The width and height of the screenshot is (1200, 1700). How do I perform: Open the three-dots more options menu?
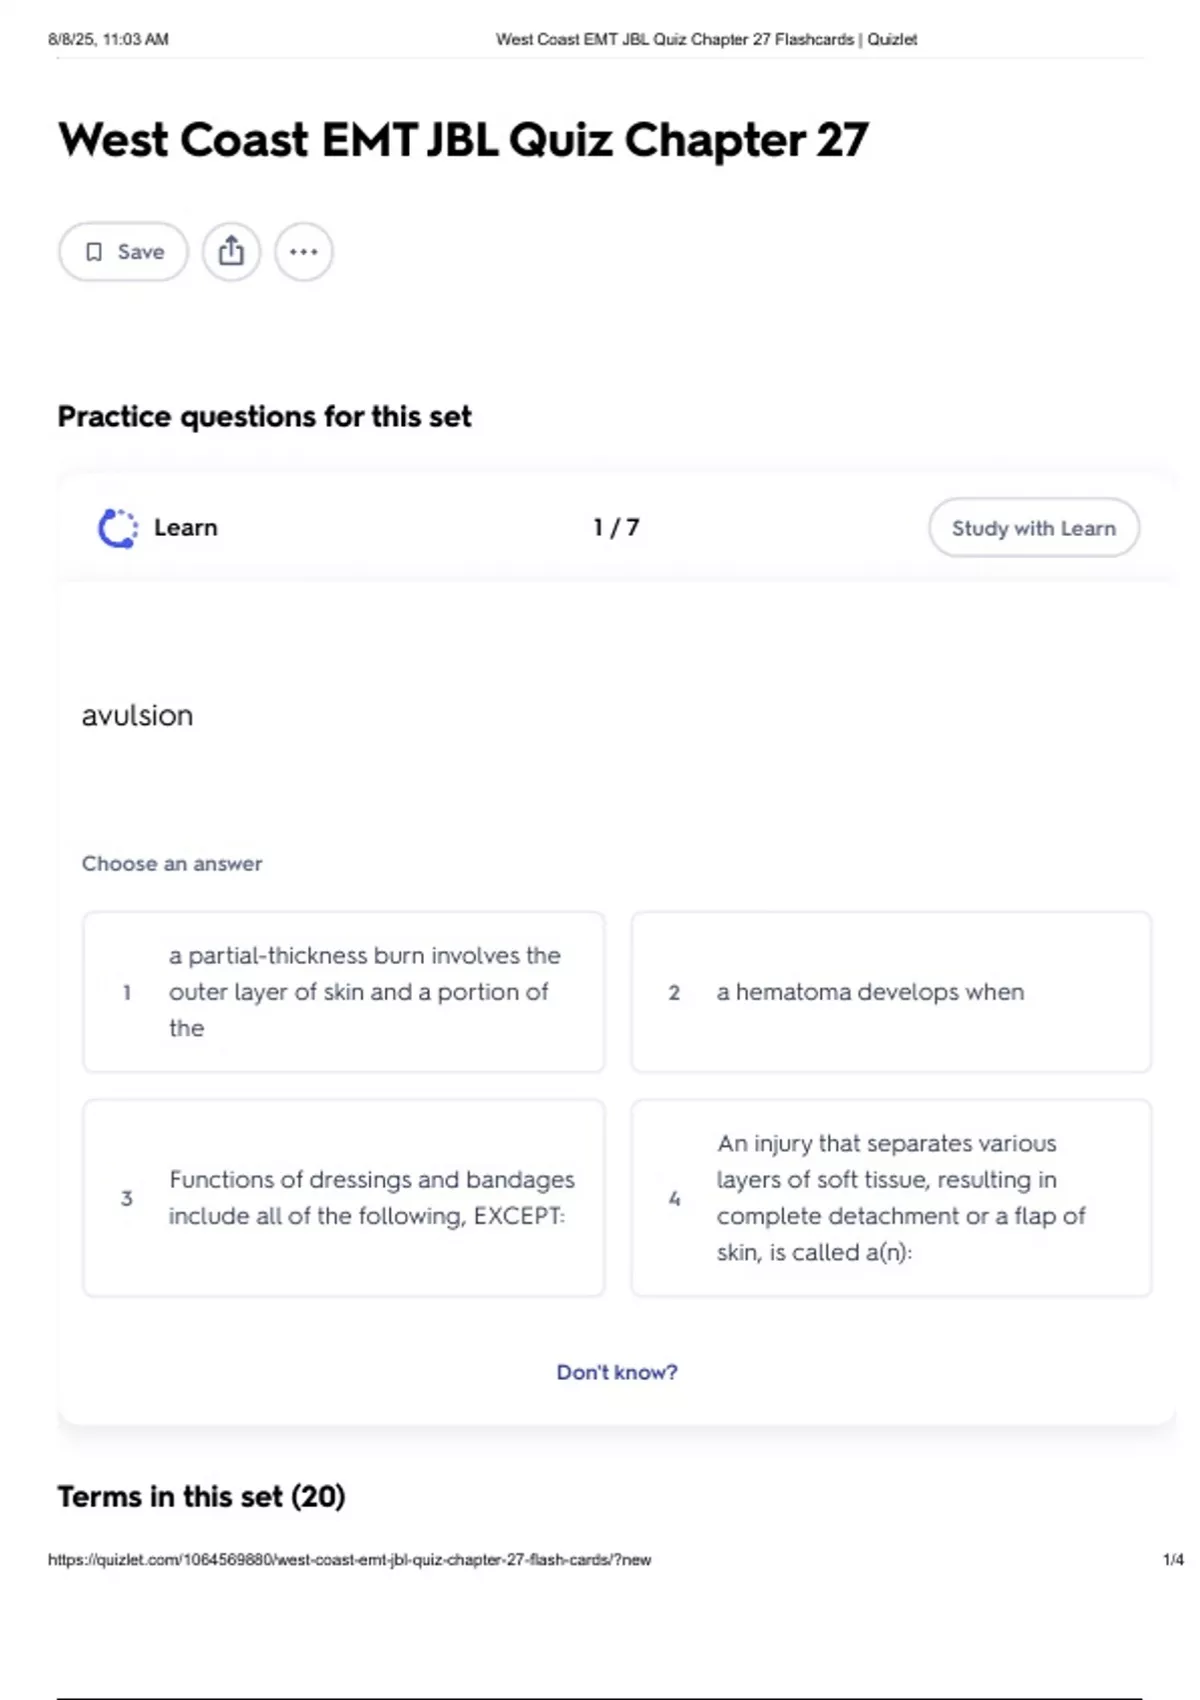[x=304, y=252]
